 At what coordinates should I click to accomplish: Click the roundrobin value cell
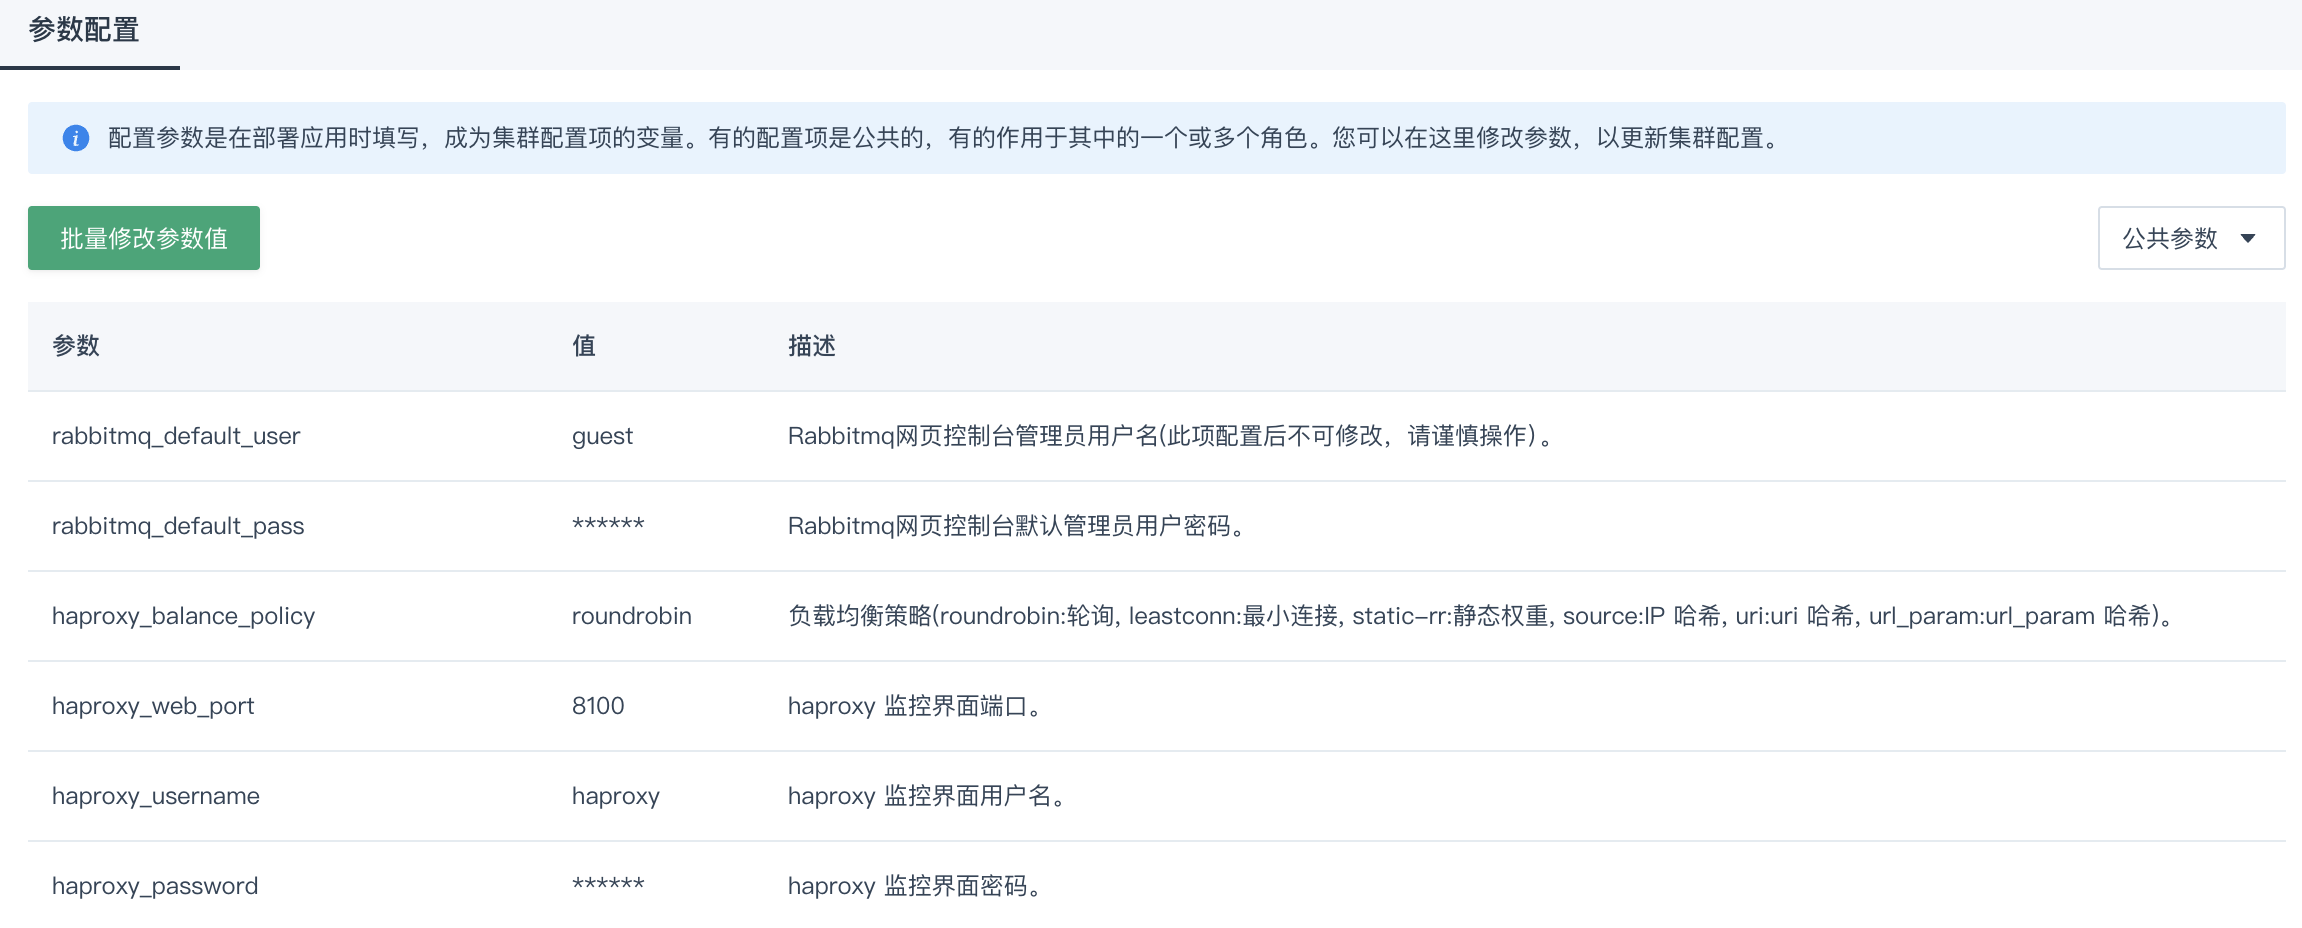pyautogui.click(x=632, y=616)
